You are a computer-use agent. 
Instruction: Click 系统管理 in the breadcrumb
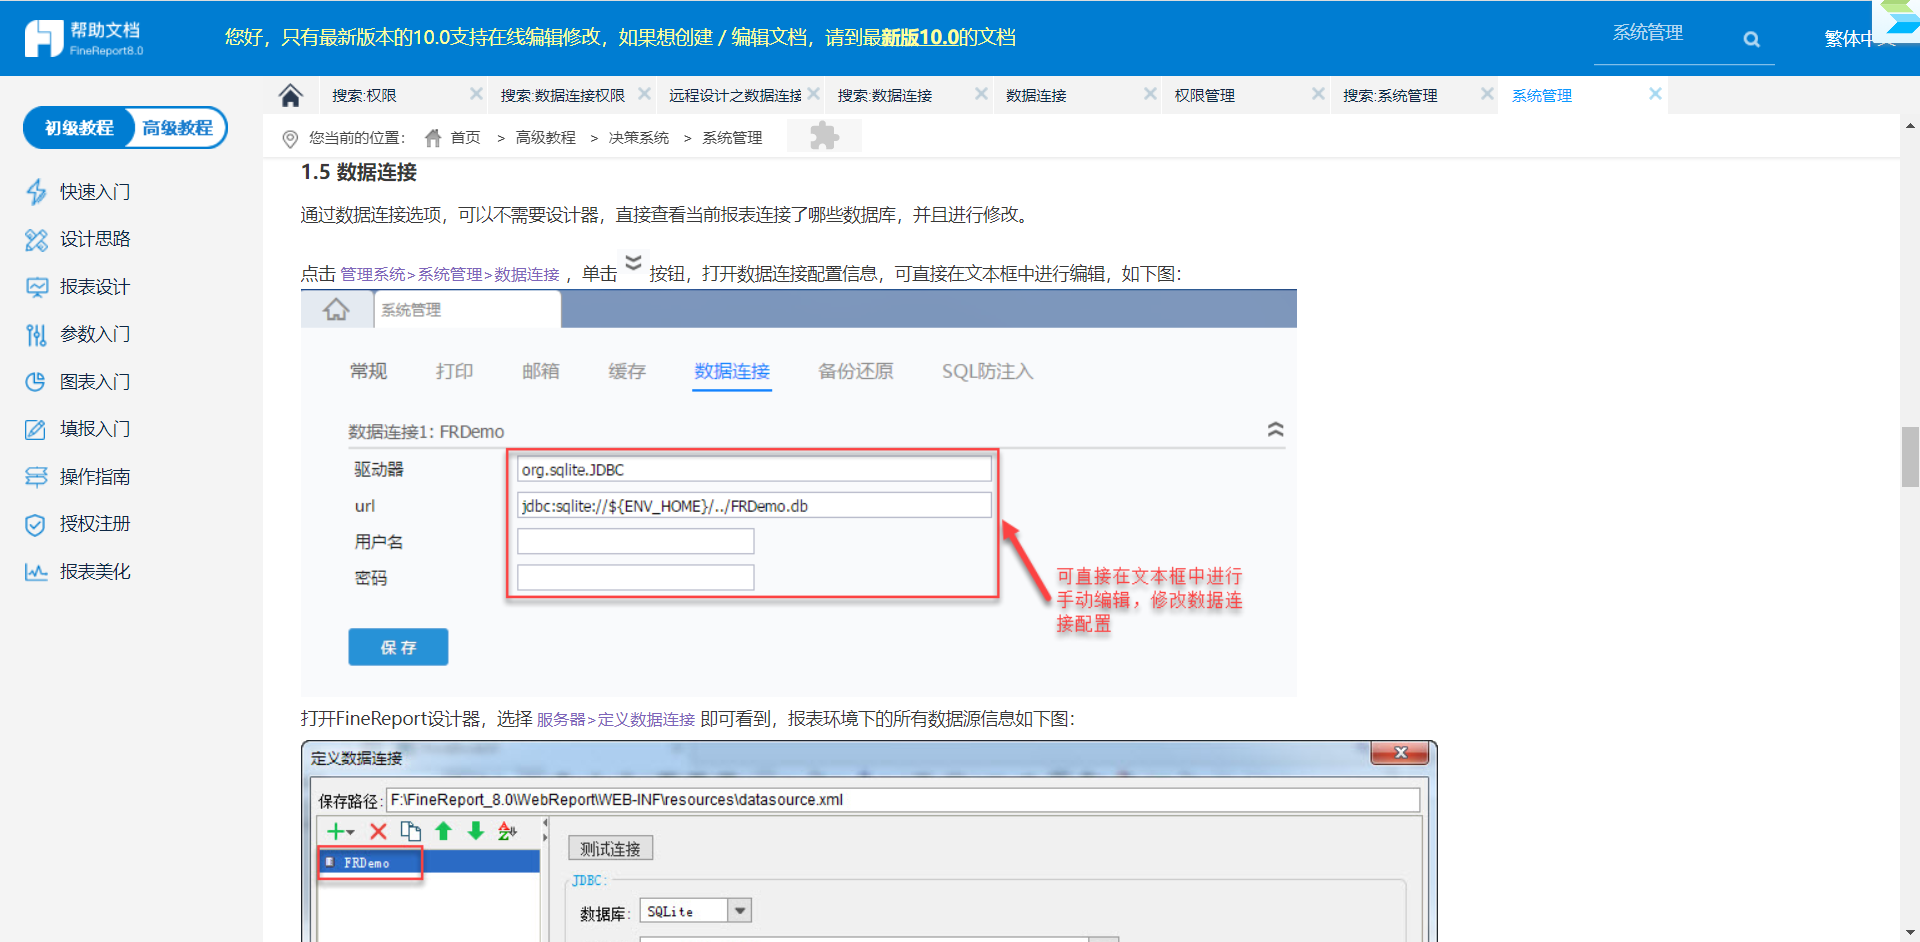click(732, 138)
